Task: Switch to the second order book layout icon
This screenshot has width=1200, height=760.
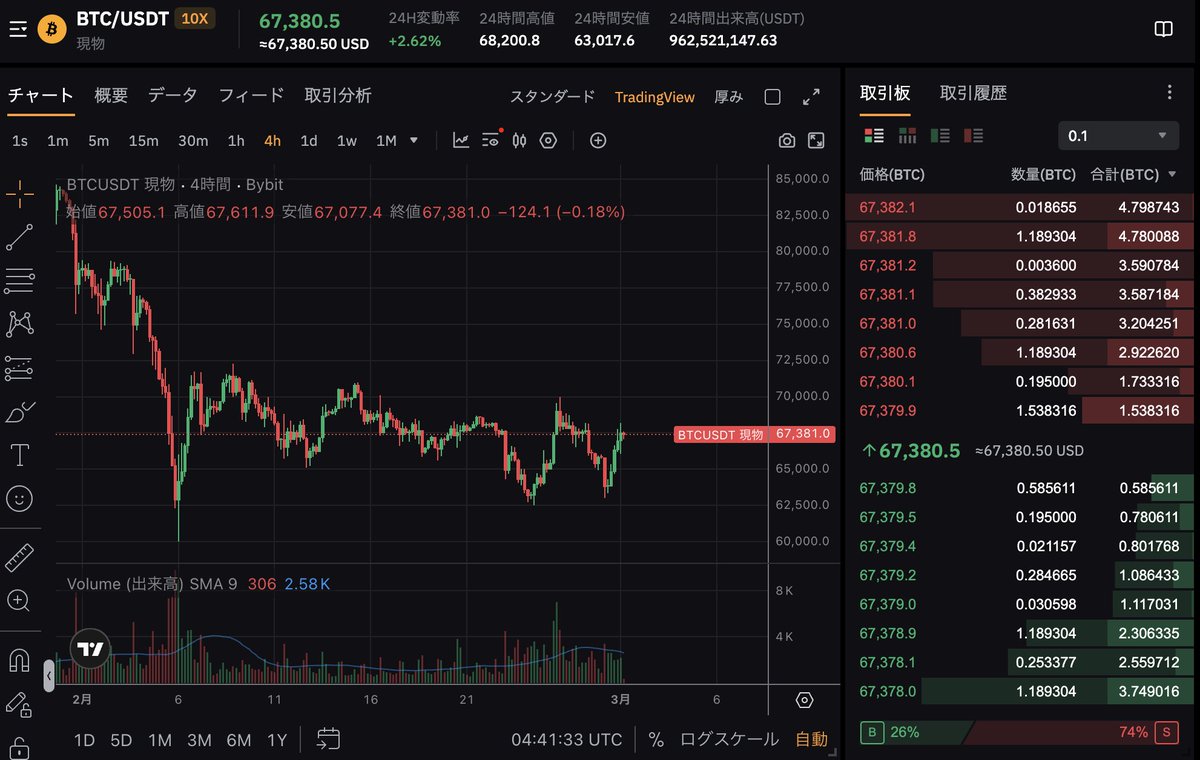Action: [906, 135]
